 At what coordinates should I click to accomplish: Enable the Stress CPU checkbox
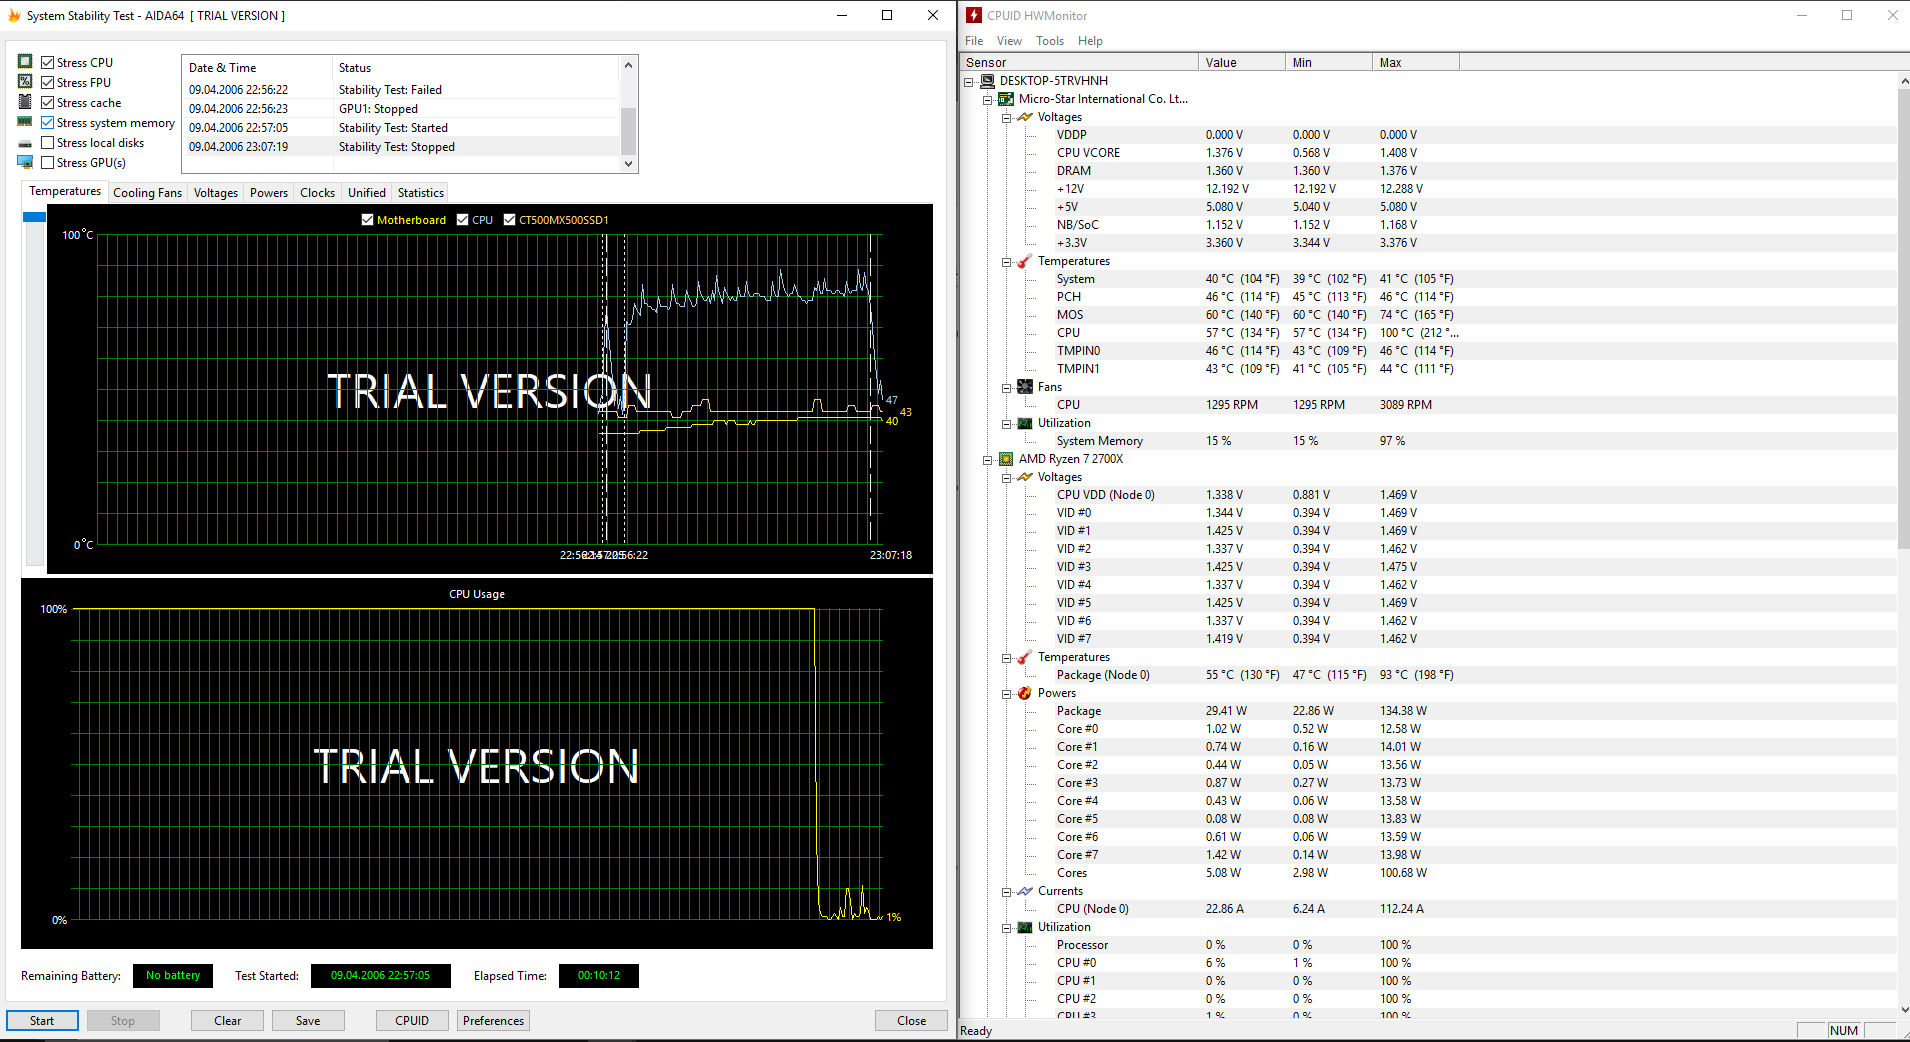coord(47,62)
